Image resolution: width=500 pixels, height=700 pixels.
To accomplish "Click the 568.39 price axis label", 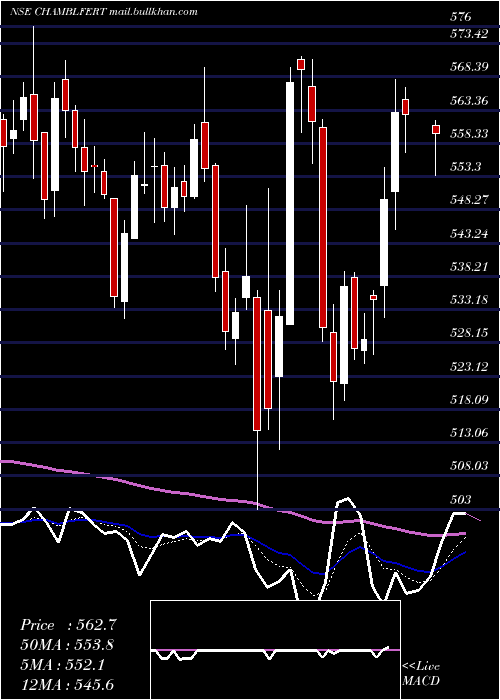I will (x=469, y=67).
